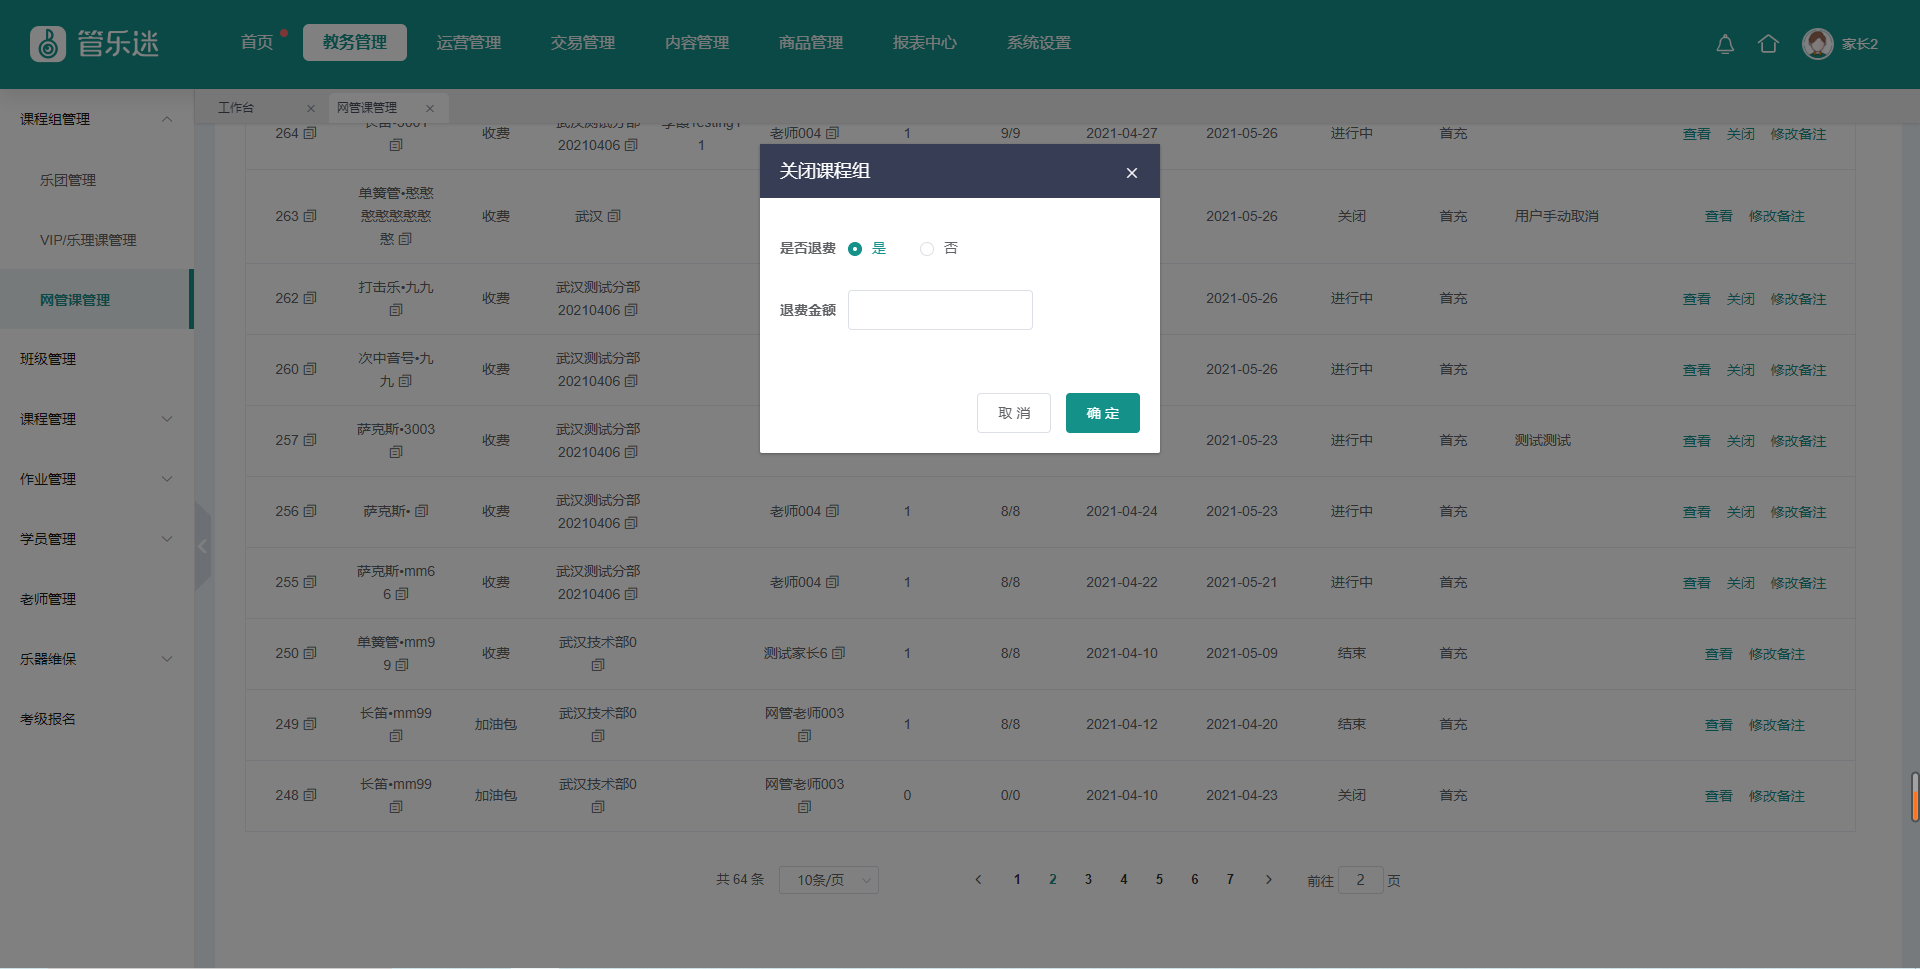
Task: Open the 运营管理 top menu
Action: click(469, 43)
